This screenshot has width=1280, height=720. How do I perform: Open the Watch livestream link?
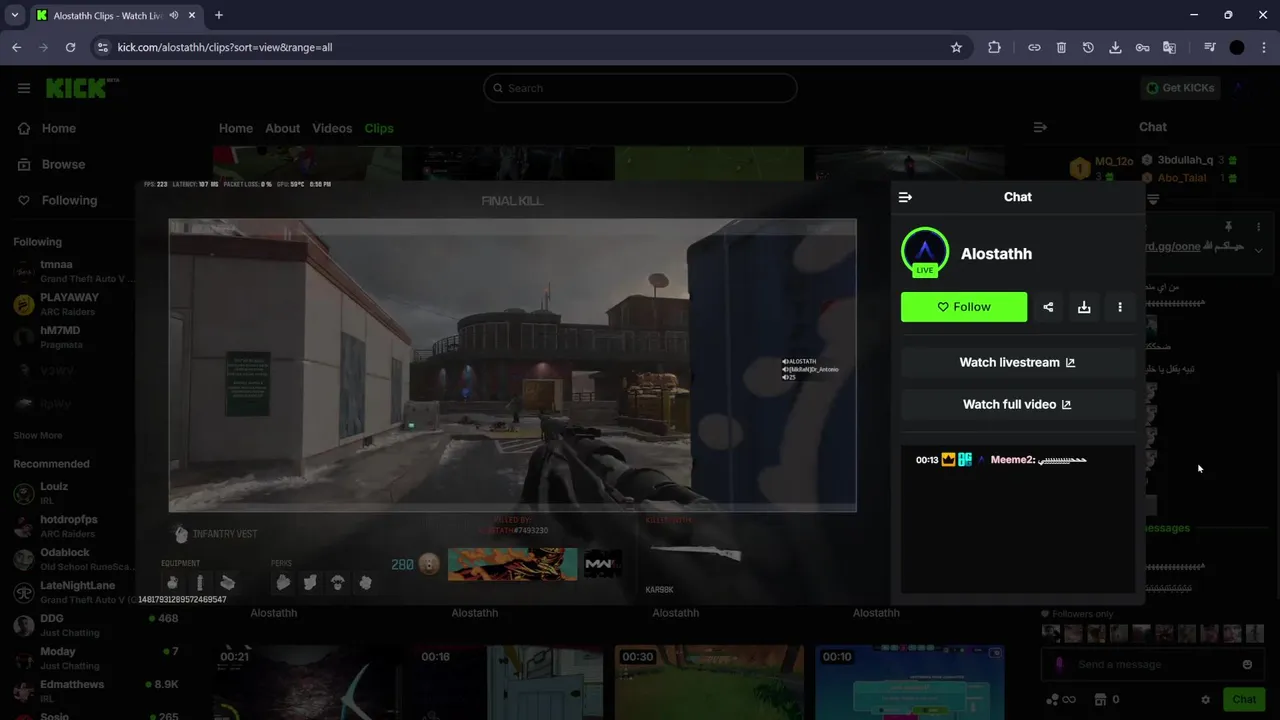tap(1018, 362)
